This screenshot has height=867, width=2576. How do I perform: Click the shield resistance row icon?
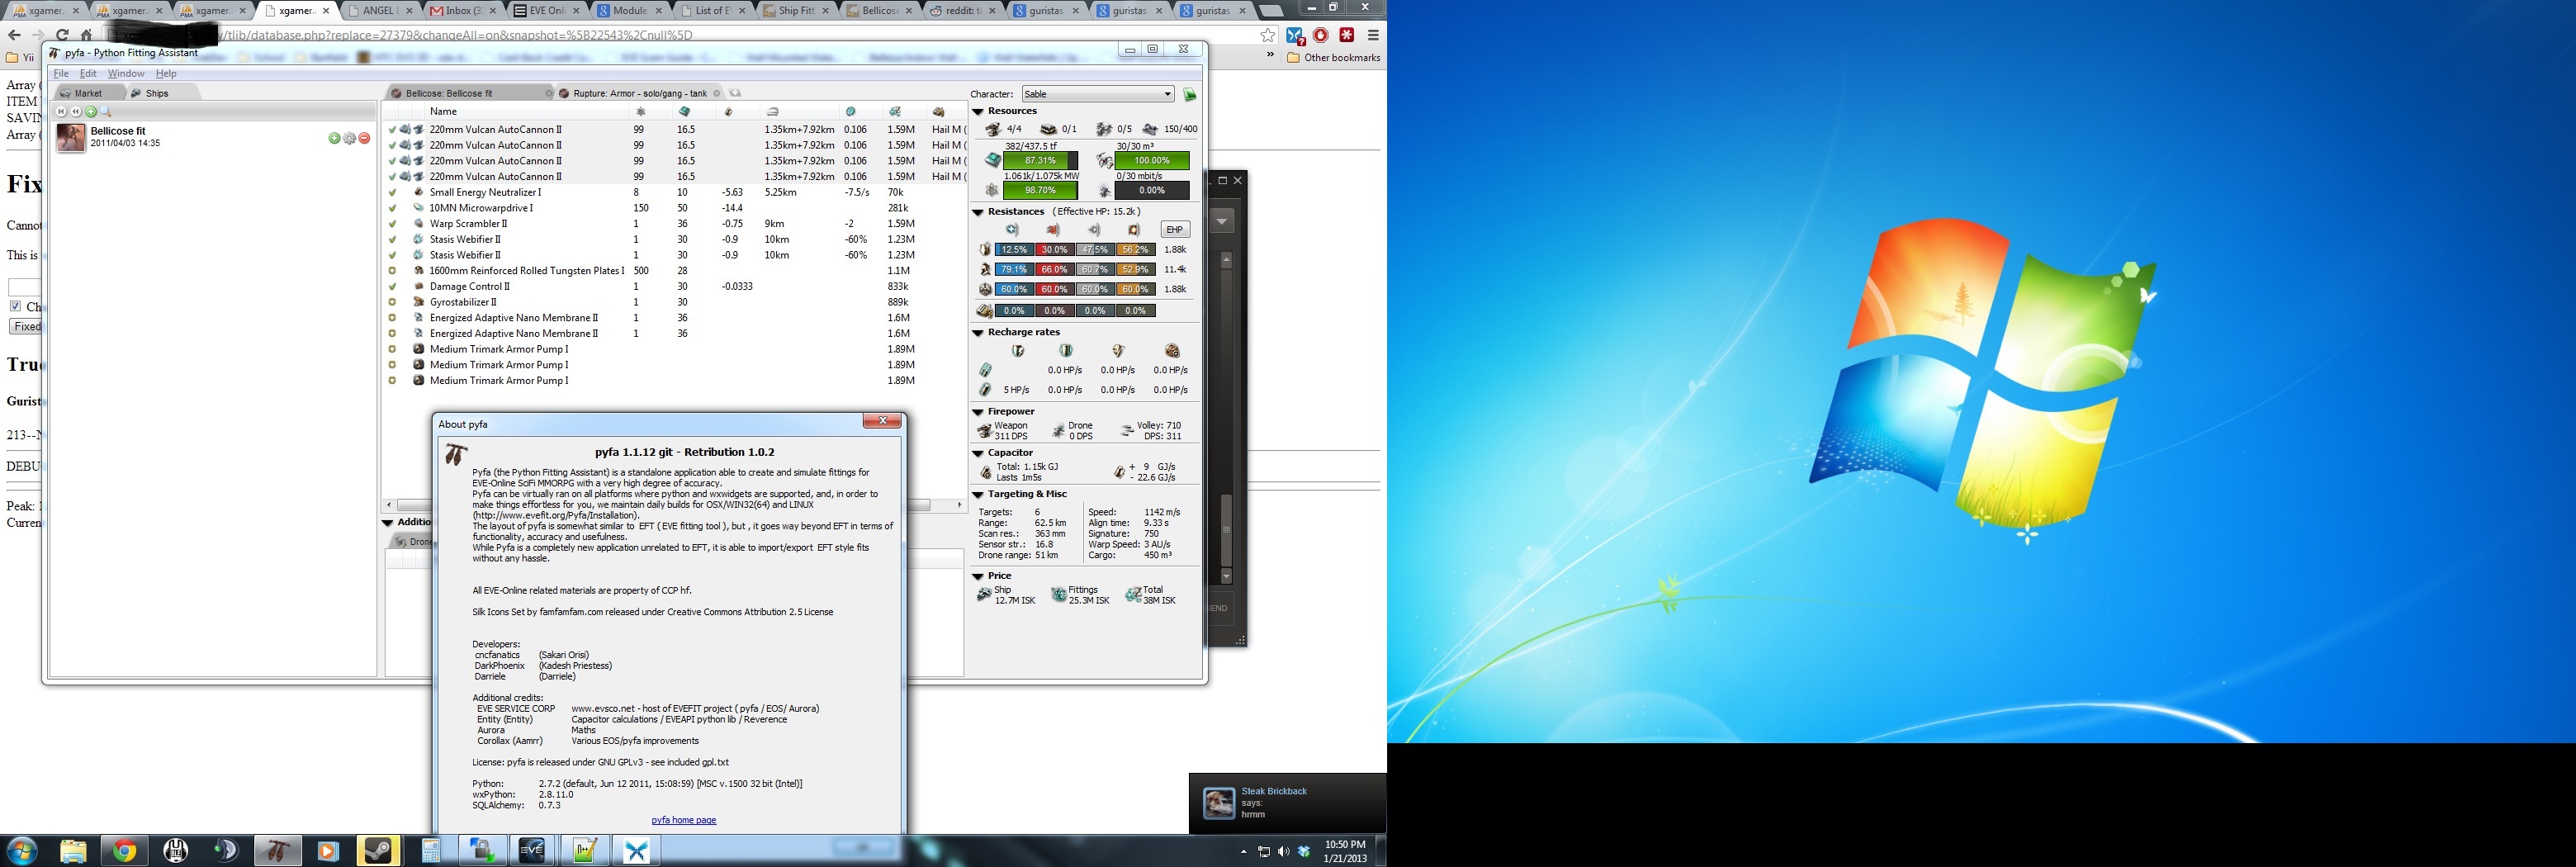[x=985, y=250]
